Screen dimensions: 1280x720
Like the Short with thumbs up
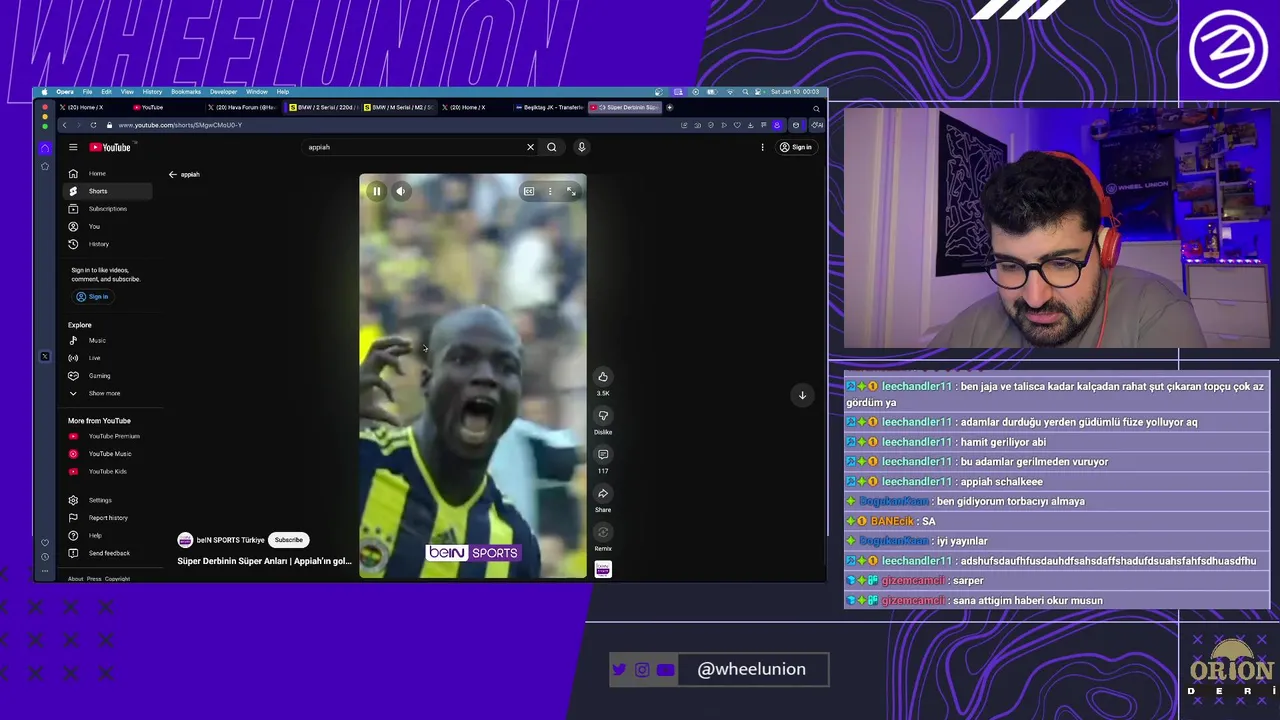[603, 377]
